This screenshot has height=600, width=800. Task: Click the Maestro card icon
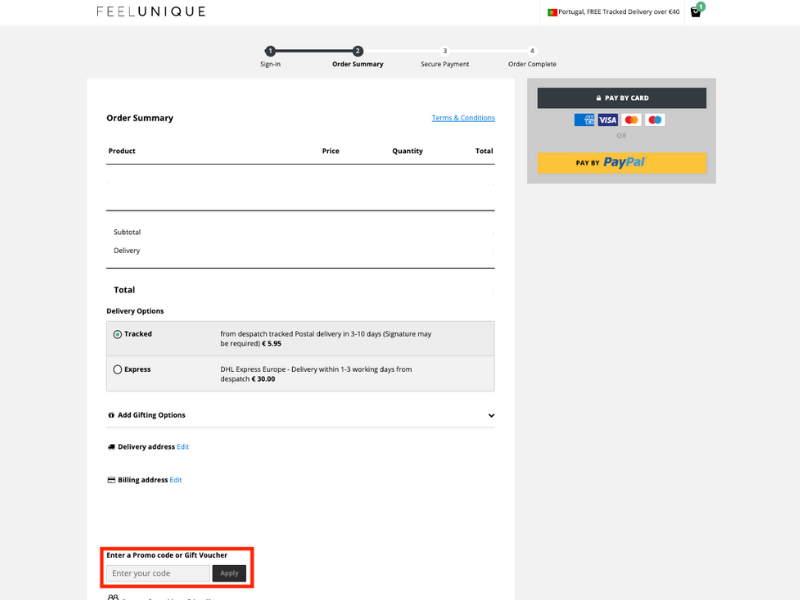pyautogui.click(x=655, y=120)
